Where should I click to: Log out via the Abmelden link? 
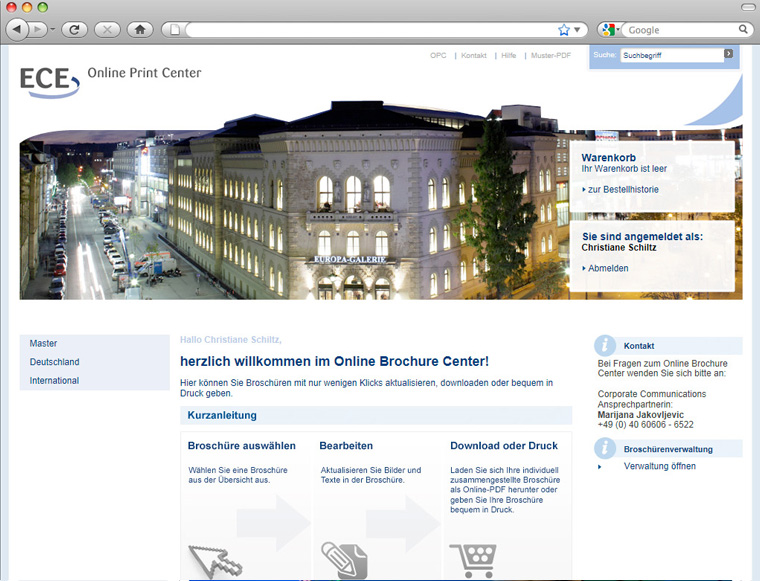pyautogui.click(x=608, y=268)
